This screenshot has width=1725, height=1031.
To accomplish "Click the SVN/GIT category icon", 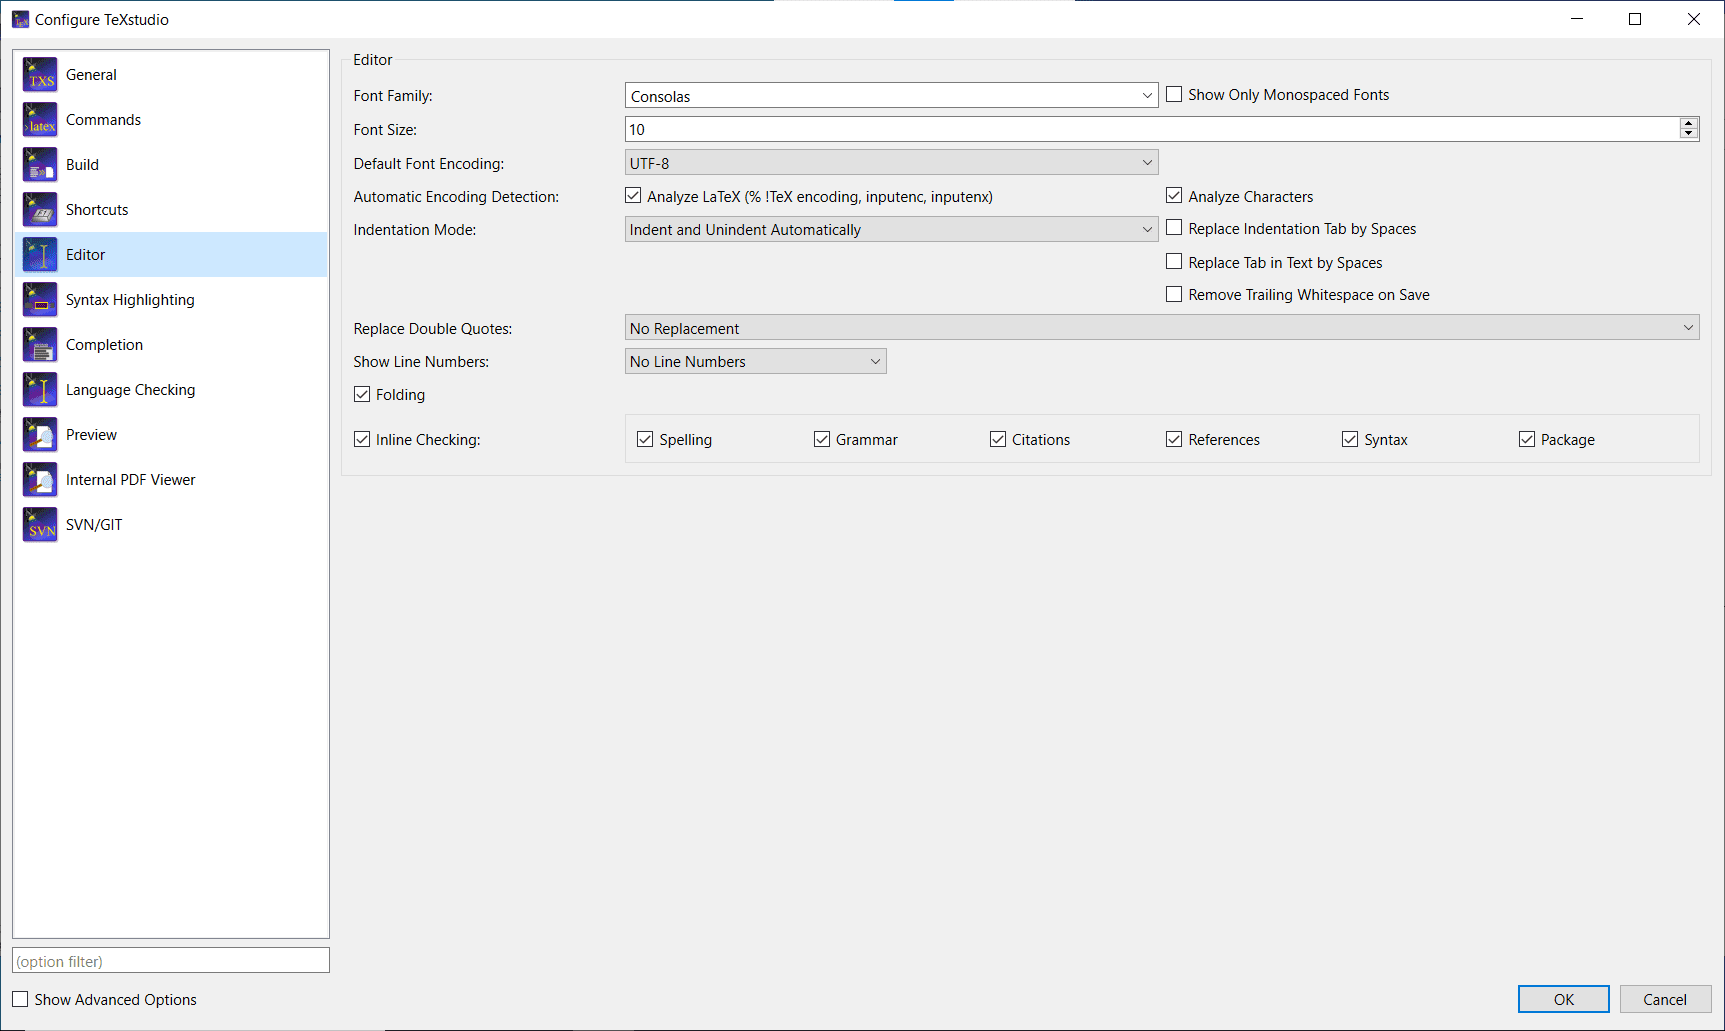I will pyautogui.click(x=40, y=525).
